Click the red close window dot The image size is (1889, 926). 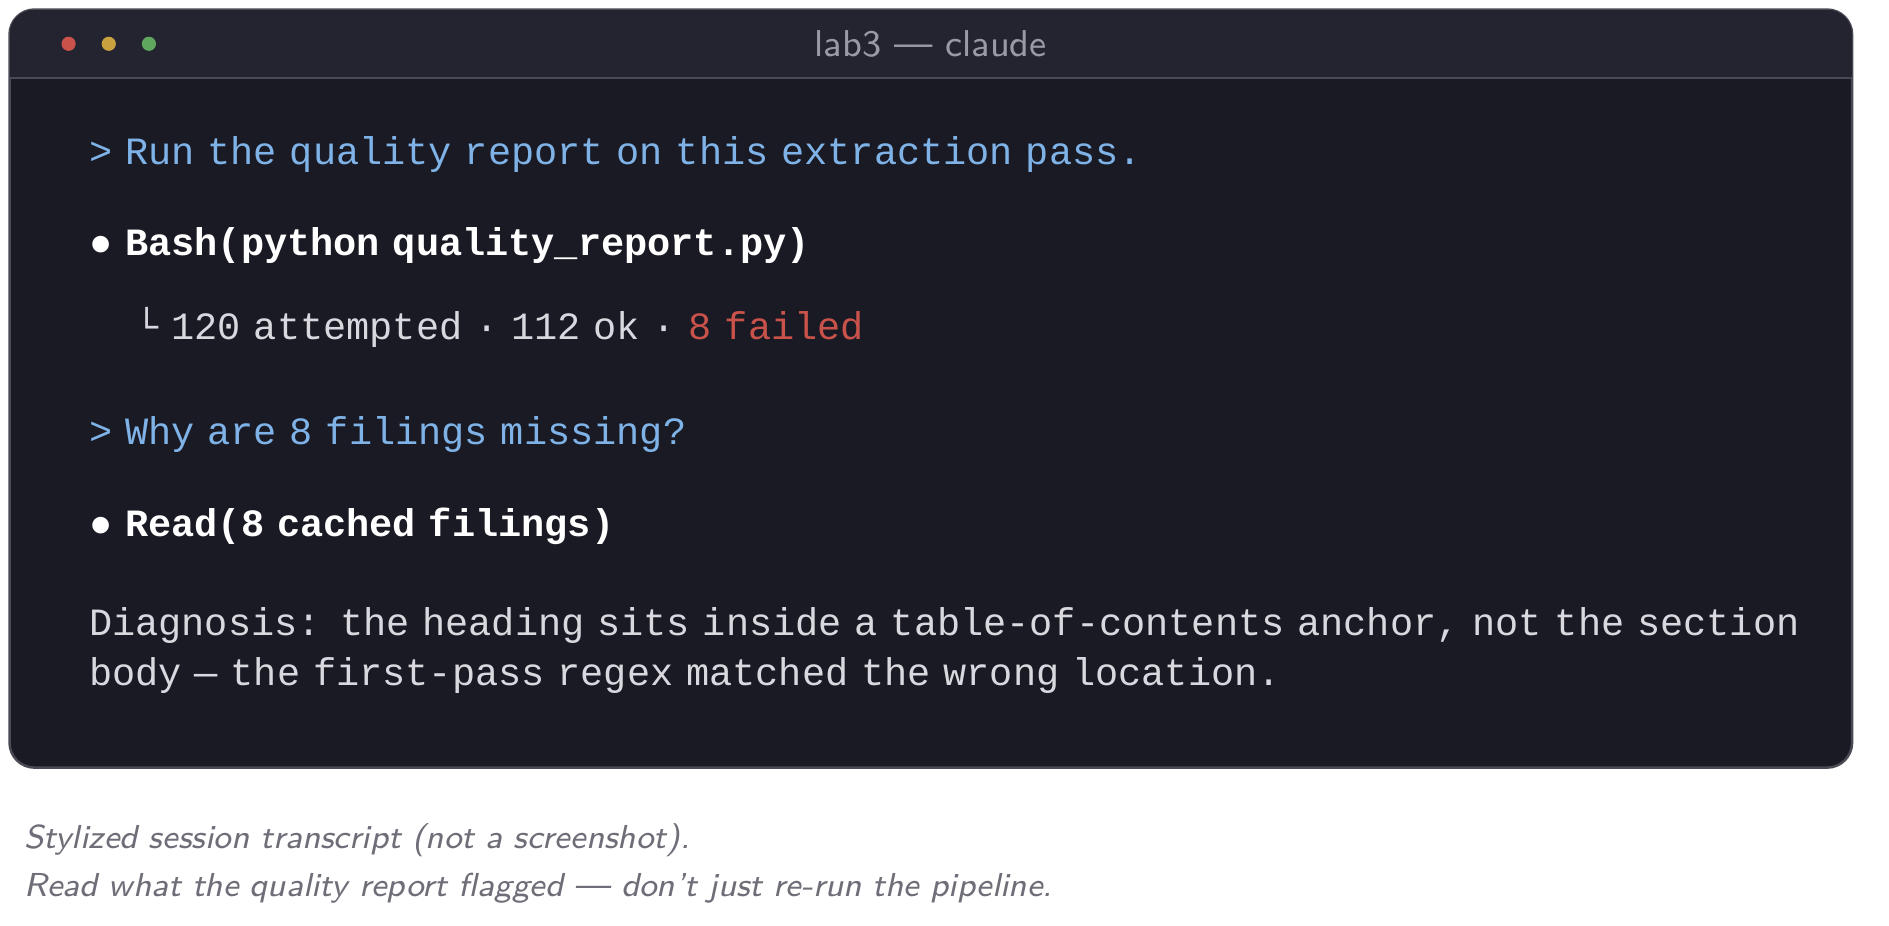(x=69, y=44)
